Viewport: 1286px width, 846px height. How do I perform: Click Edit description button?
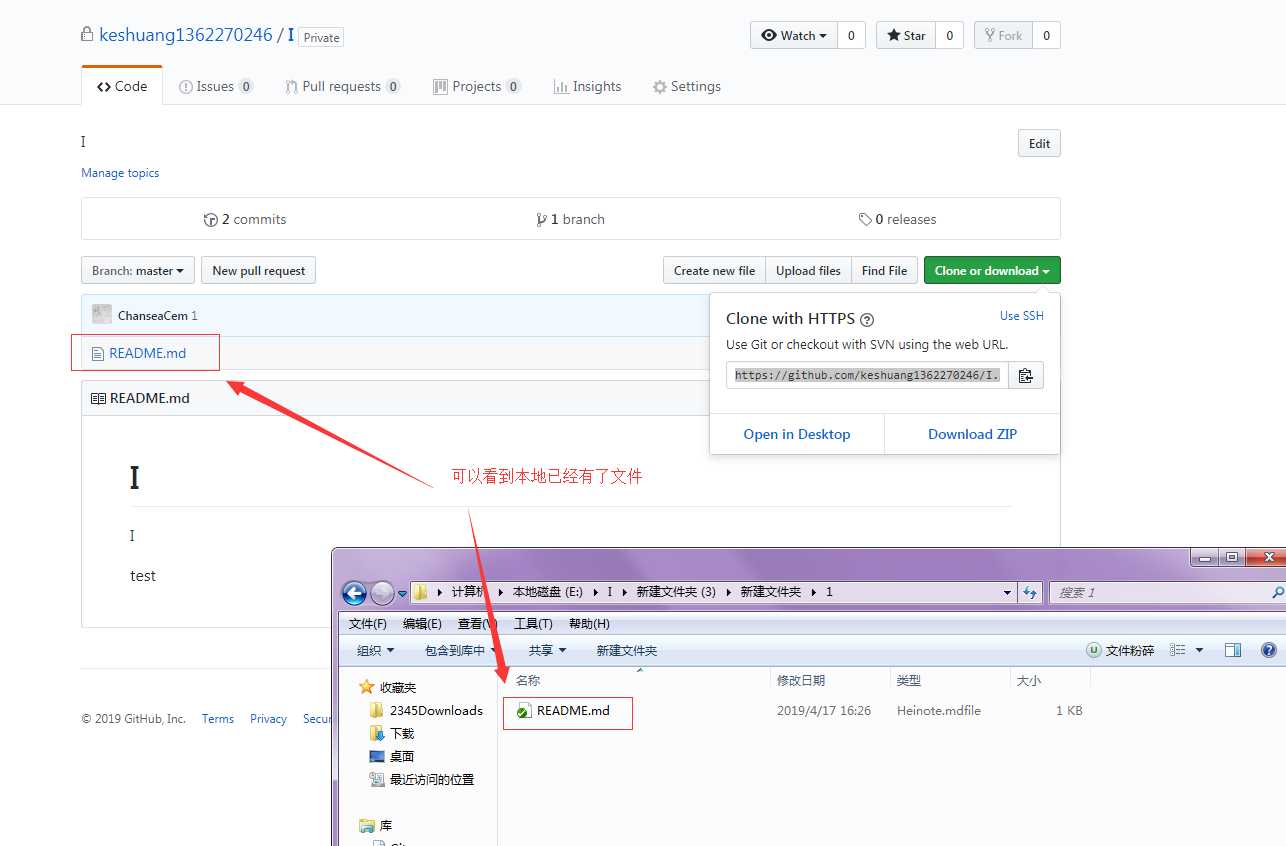1039,143
